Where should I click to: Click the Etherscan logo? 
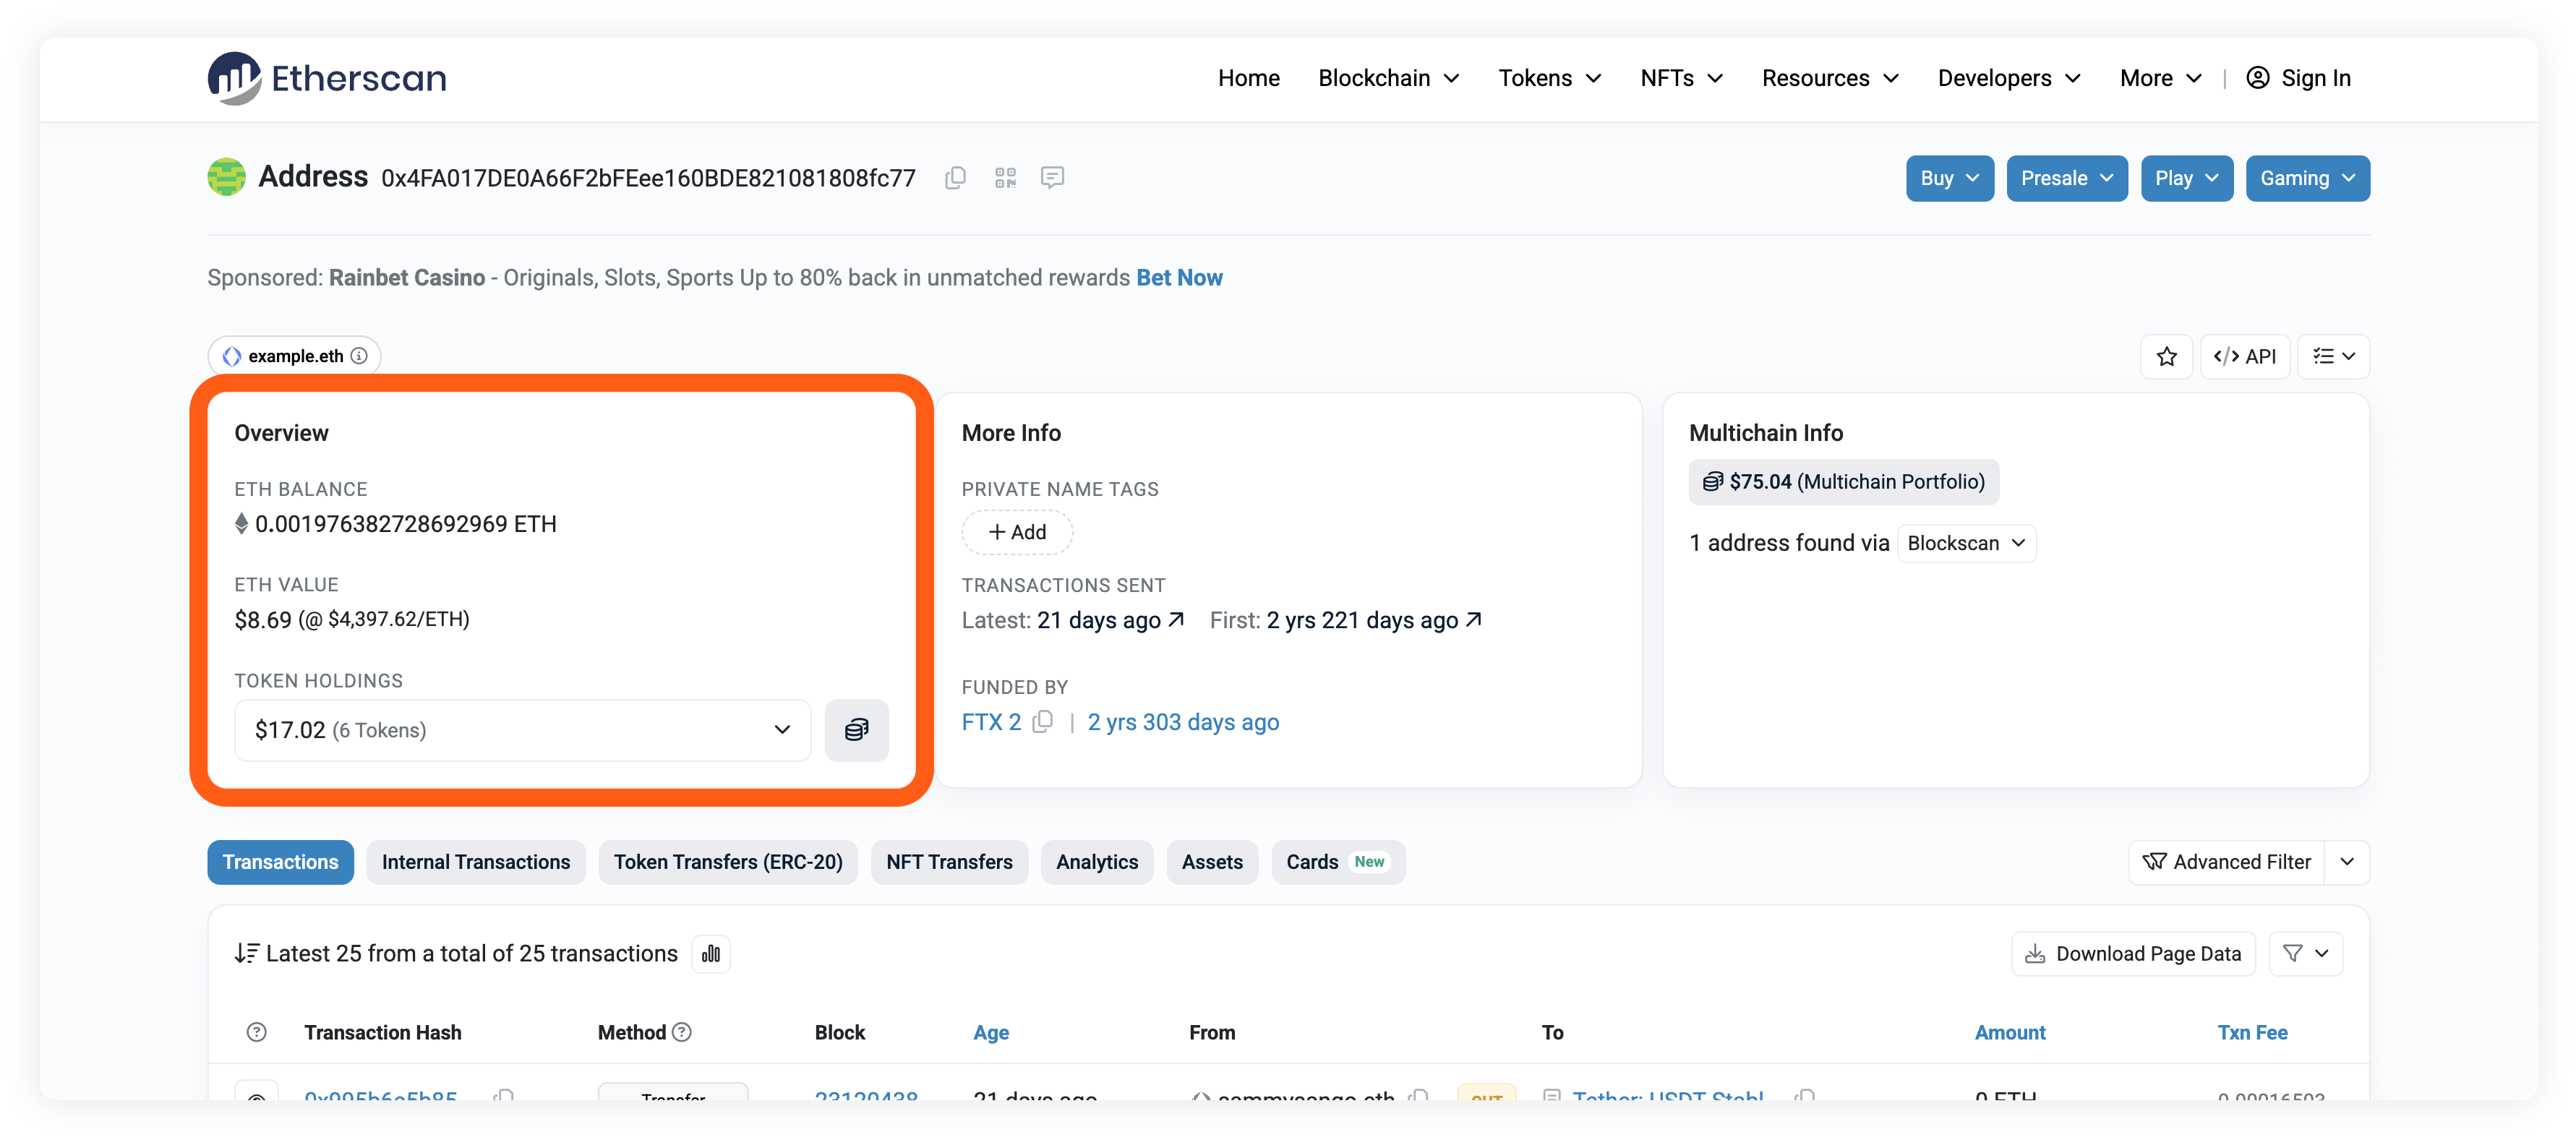pyautogui.click(x=327, y=78)
